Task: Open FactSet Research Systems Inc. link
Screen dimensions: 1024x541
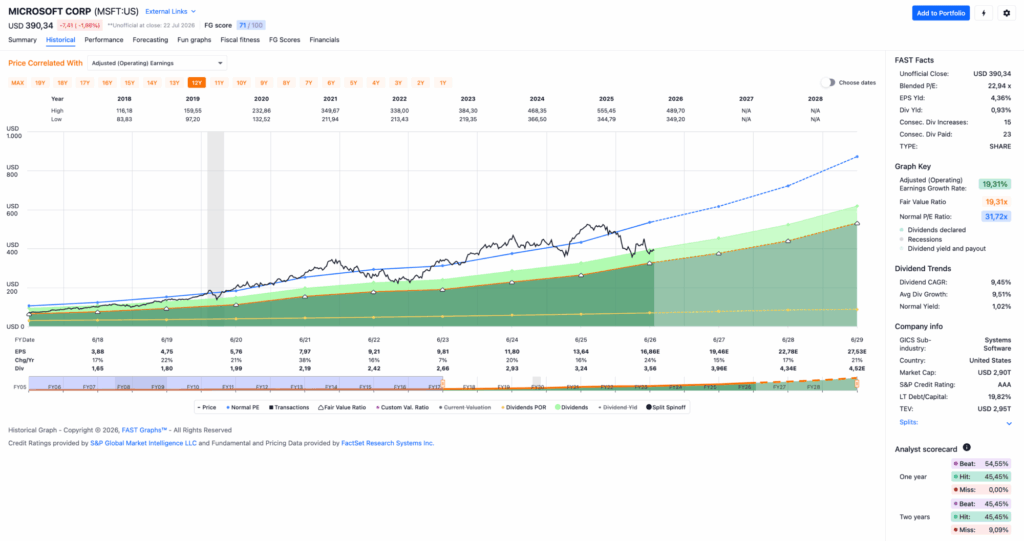Action: (x=387, y=443)
